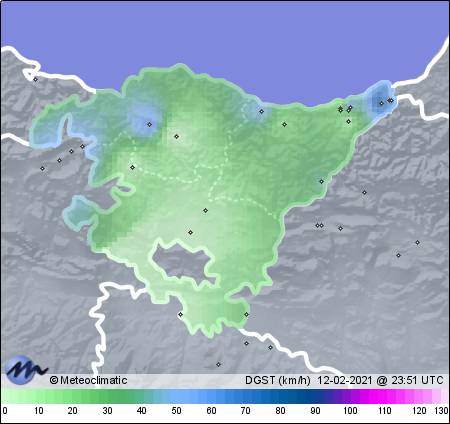
Task: Select the easternmost station marker on the map
Action: pyautogui.click(x=417, y=242)
